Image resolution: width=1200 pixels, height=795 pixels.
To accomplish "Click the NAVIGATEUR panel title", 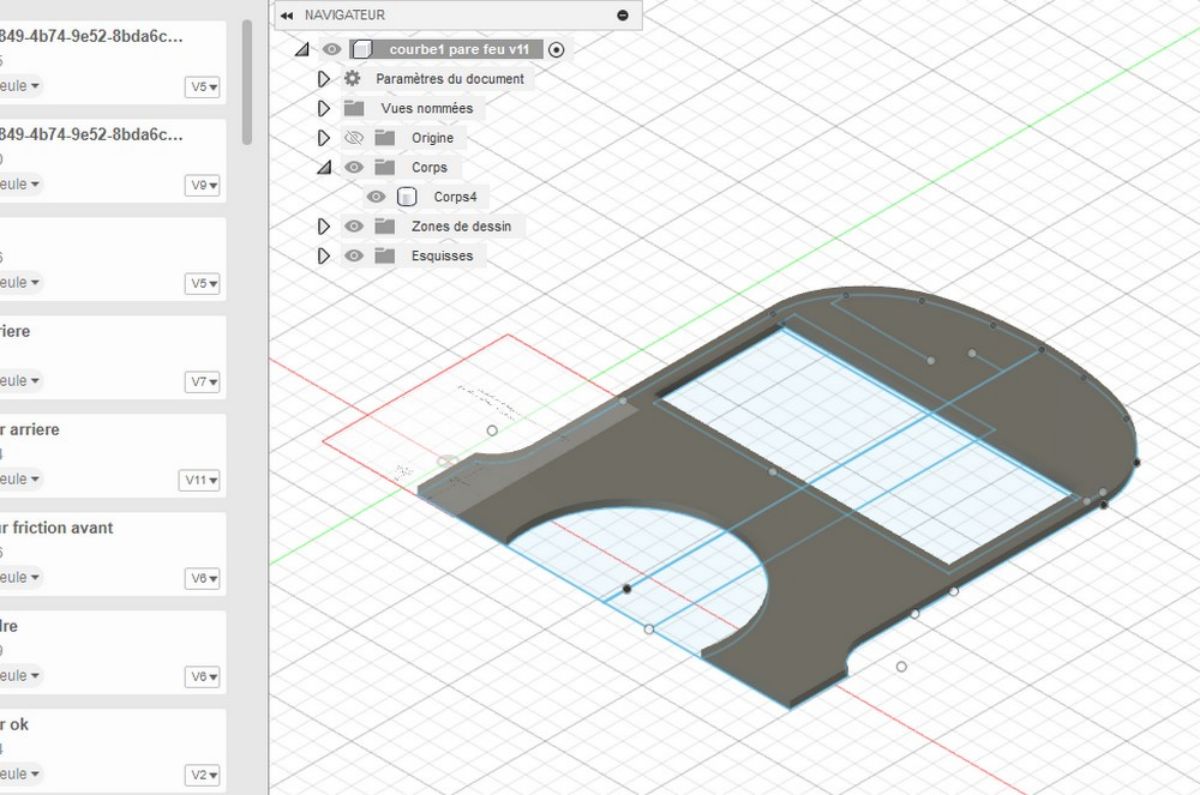I will [345, 15].
